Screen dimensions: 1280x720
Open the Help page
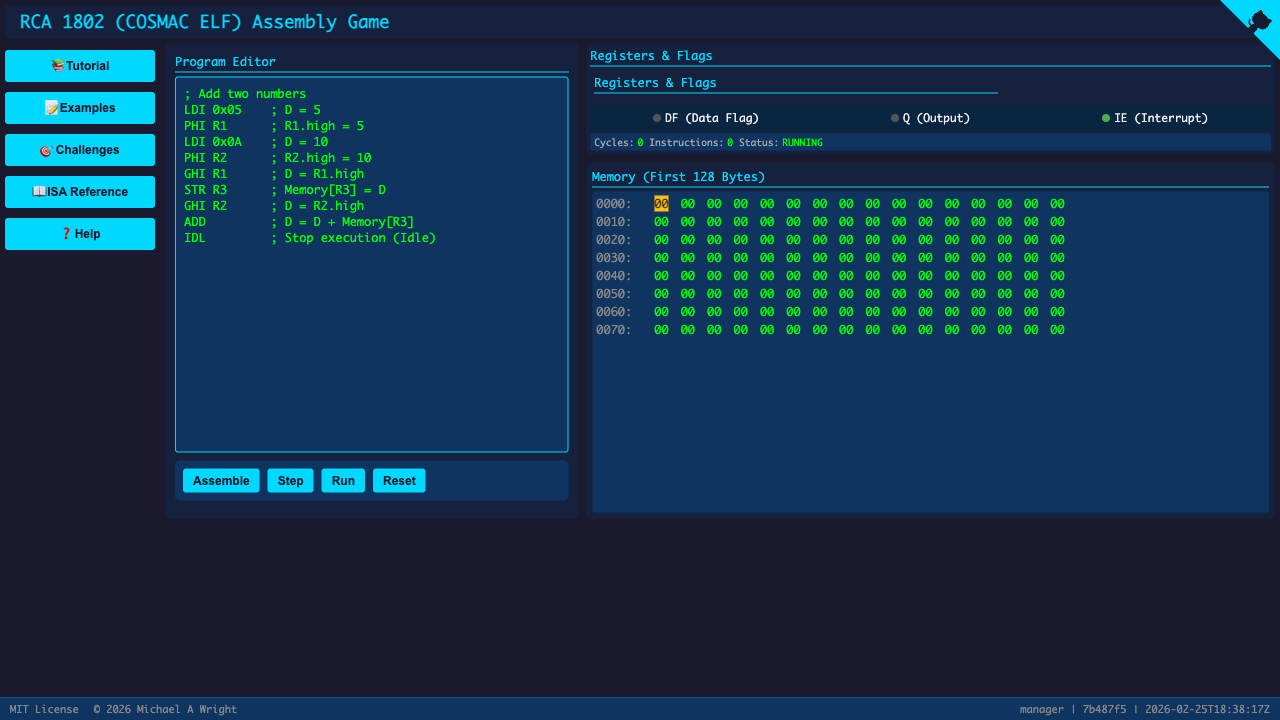tap(80, 234)
